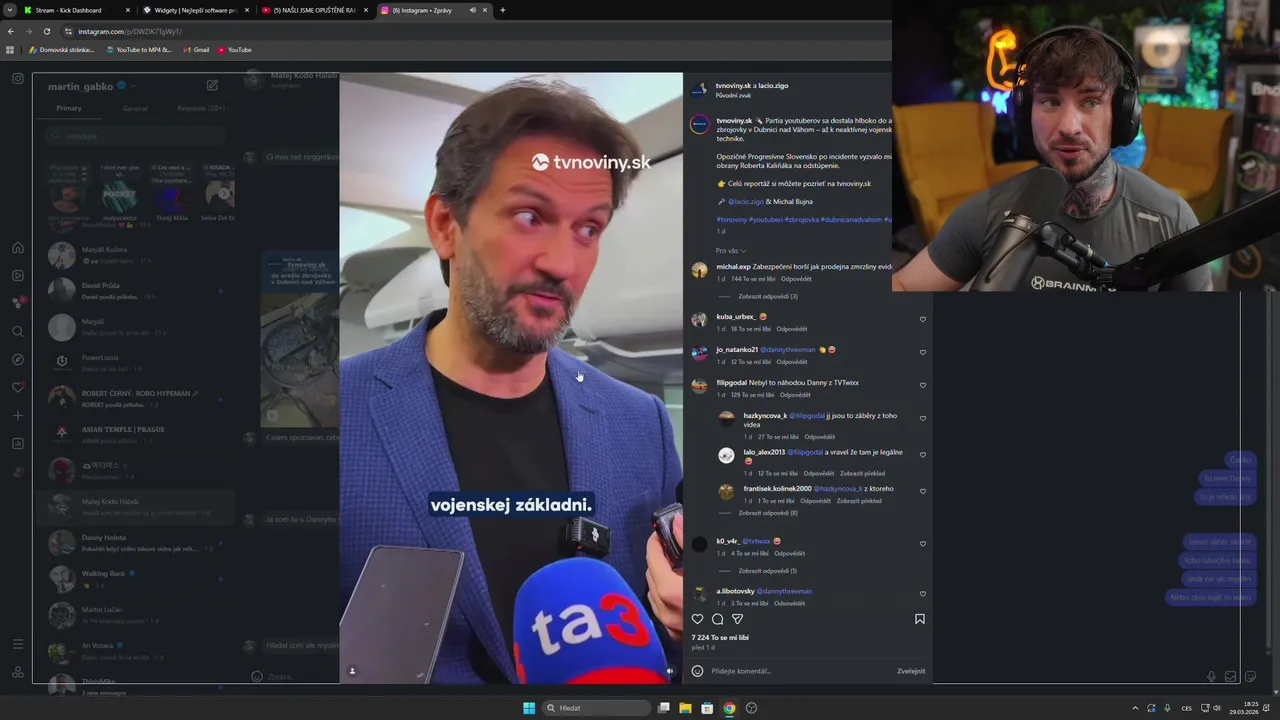This screenshot has width=1280, height=720.
Task: Show hidden system tray icons chevron
Action: pyautogui.click(x=1135, y=708)
